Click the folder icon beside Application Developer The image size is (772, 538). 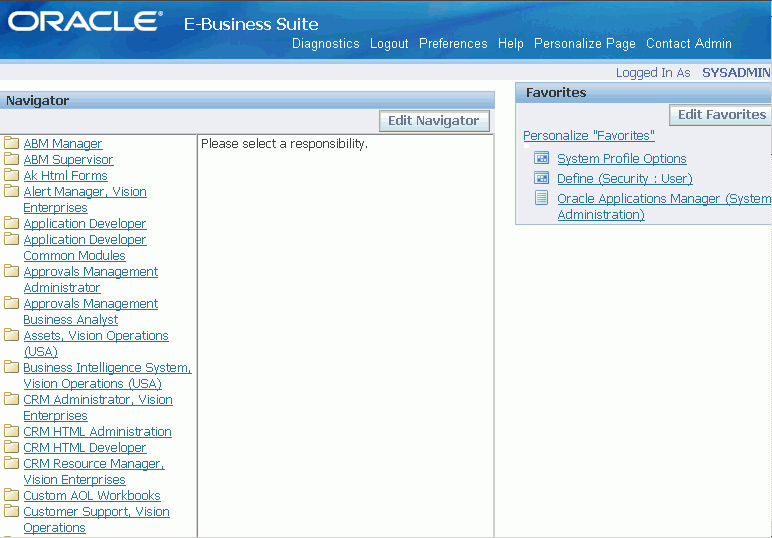(x=12, y=223)
